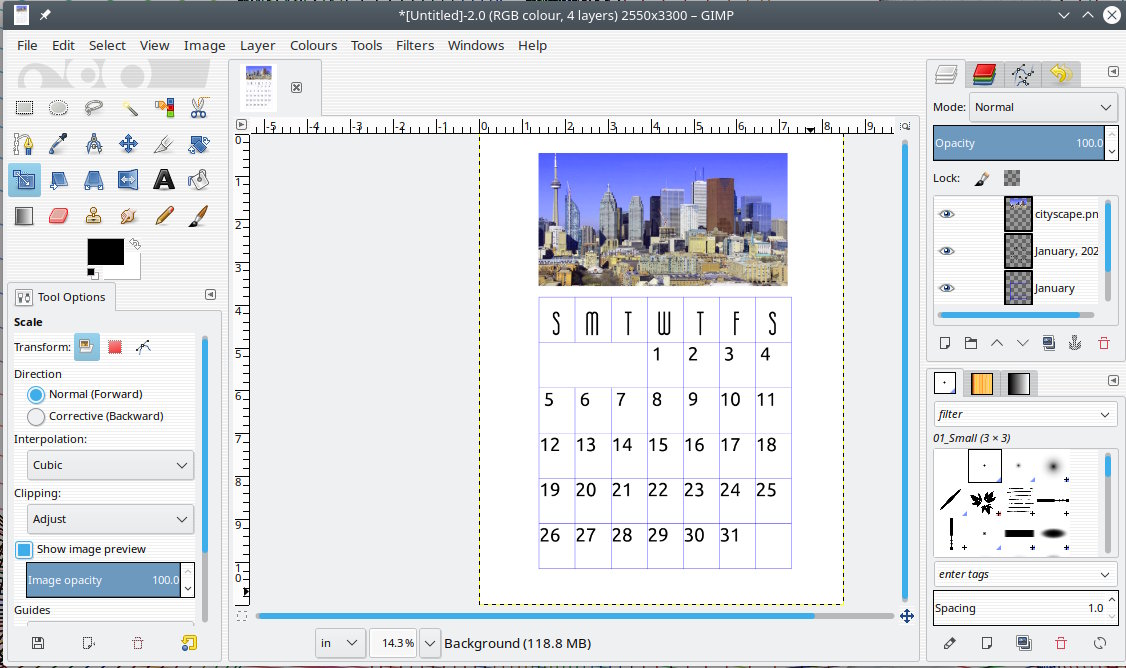Hide the cityscape.png layer eye icon

947,214
